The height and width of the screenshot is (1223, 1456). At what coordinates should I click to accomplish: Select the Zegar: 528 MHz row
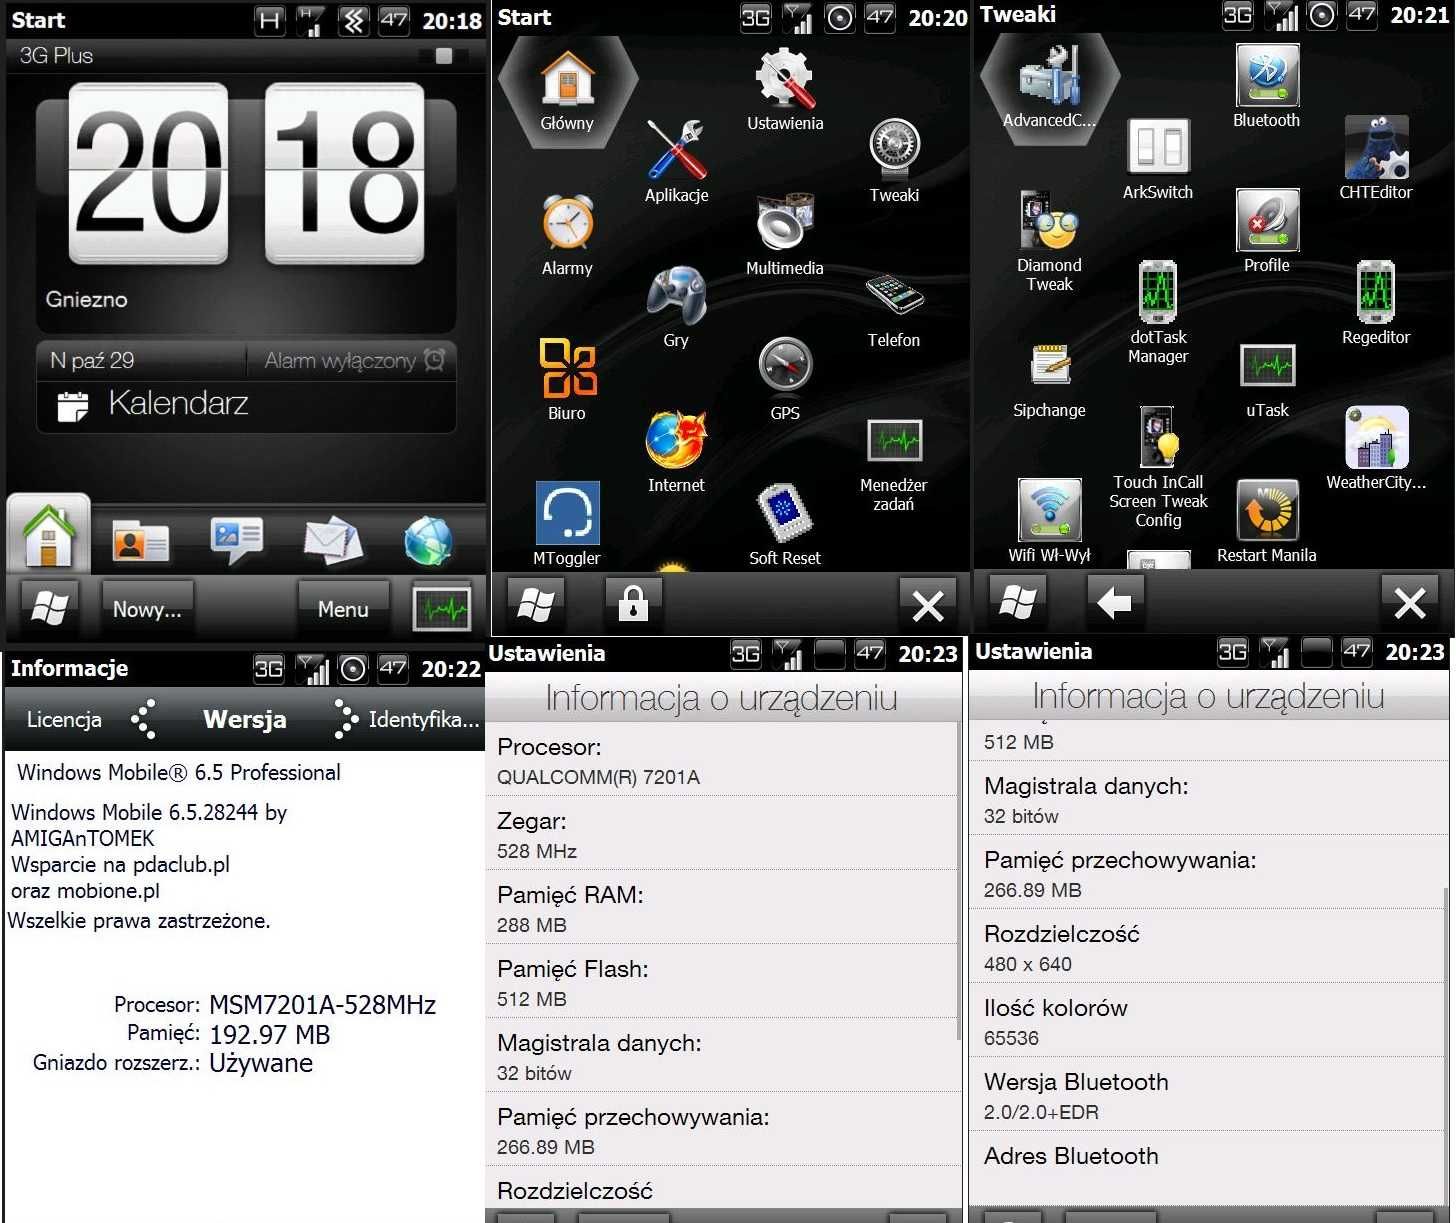[722, 835]
